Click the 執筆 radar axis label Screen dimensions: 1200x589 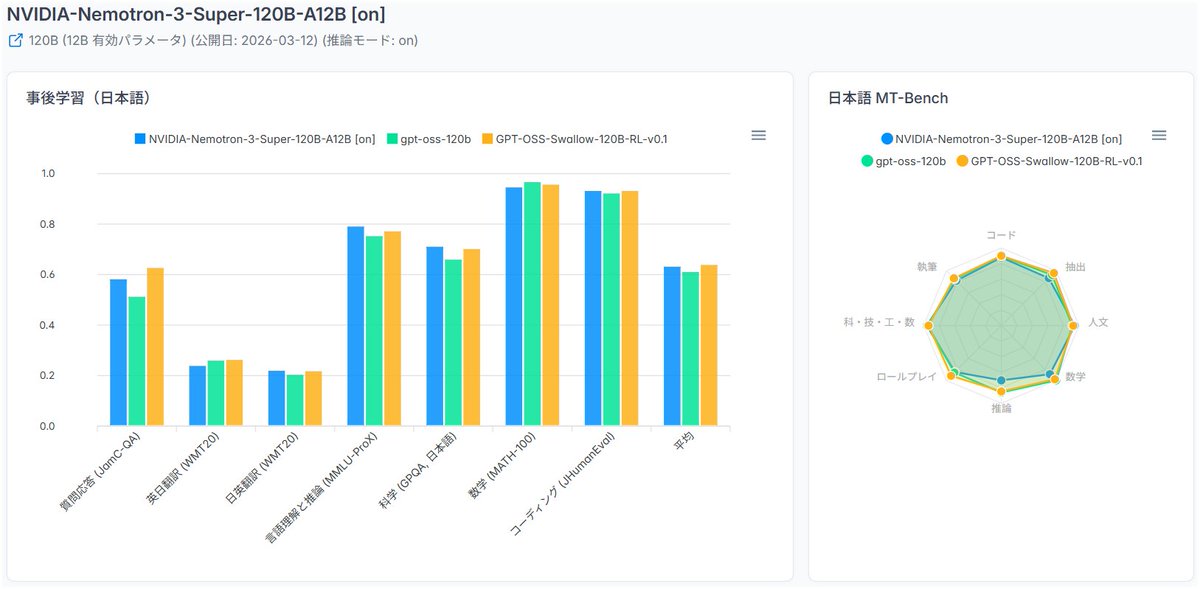(x=927, y=267)
